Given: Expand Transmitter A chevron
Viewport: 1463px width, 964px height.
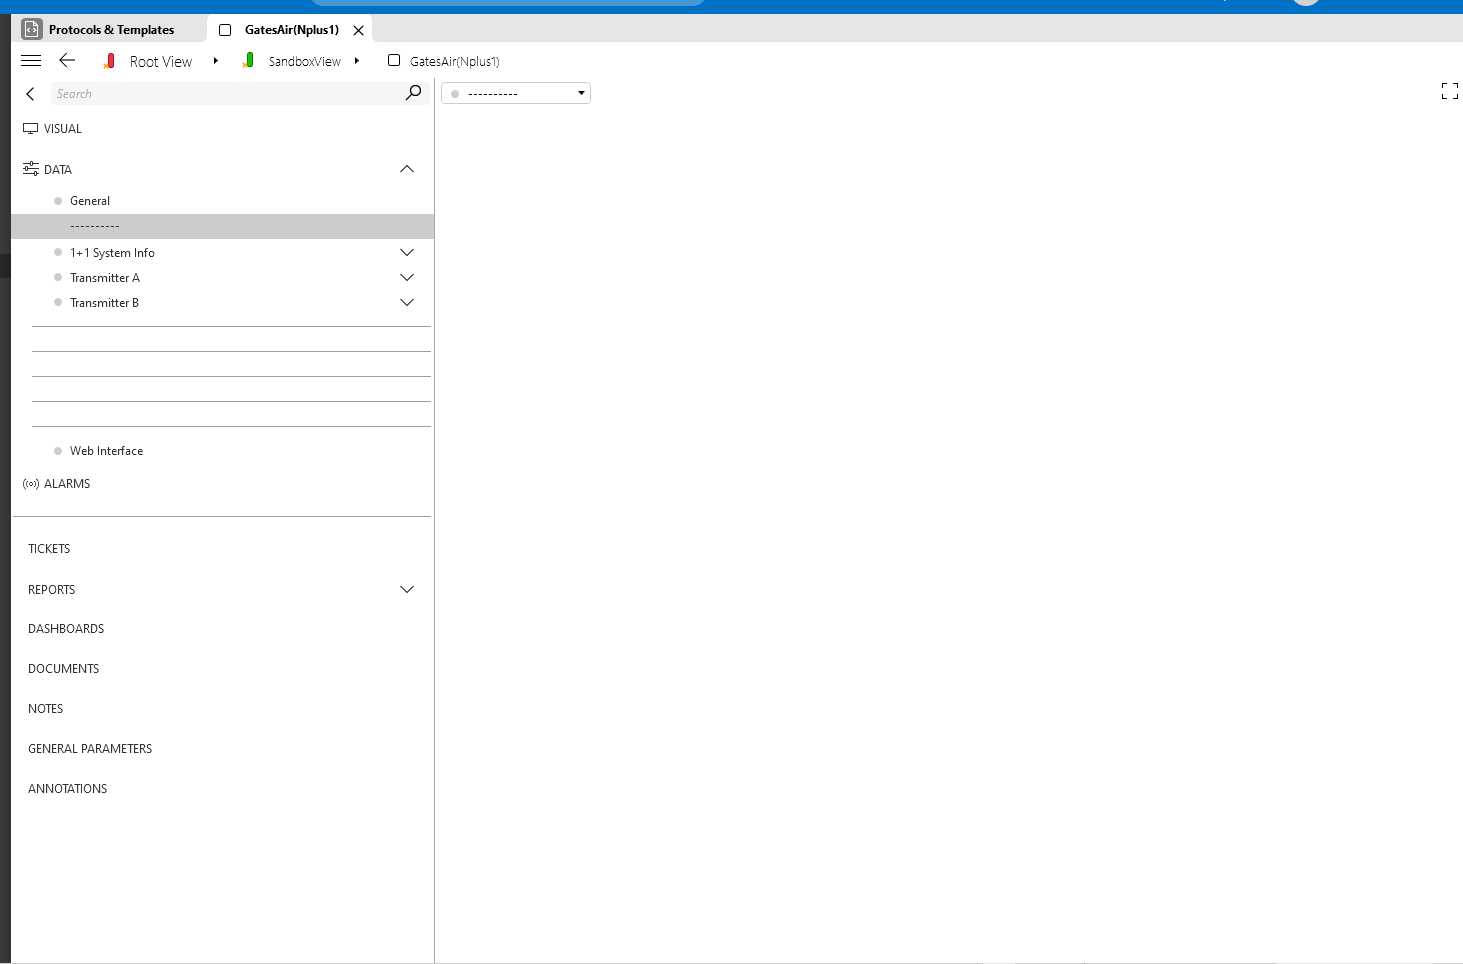Looking at the screenshot, I should [407, 278].
